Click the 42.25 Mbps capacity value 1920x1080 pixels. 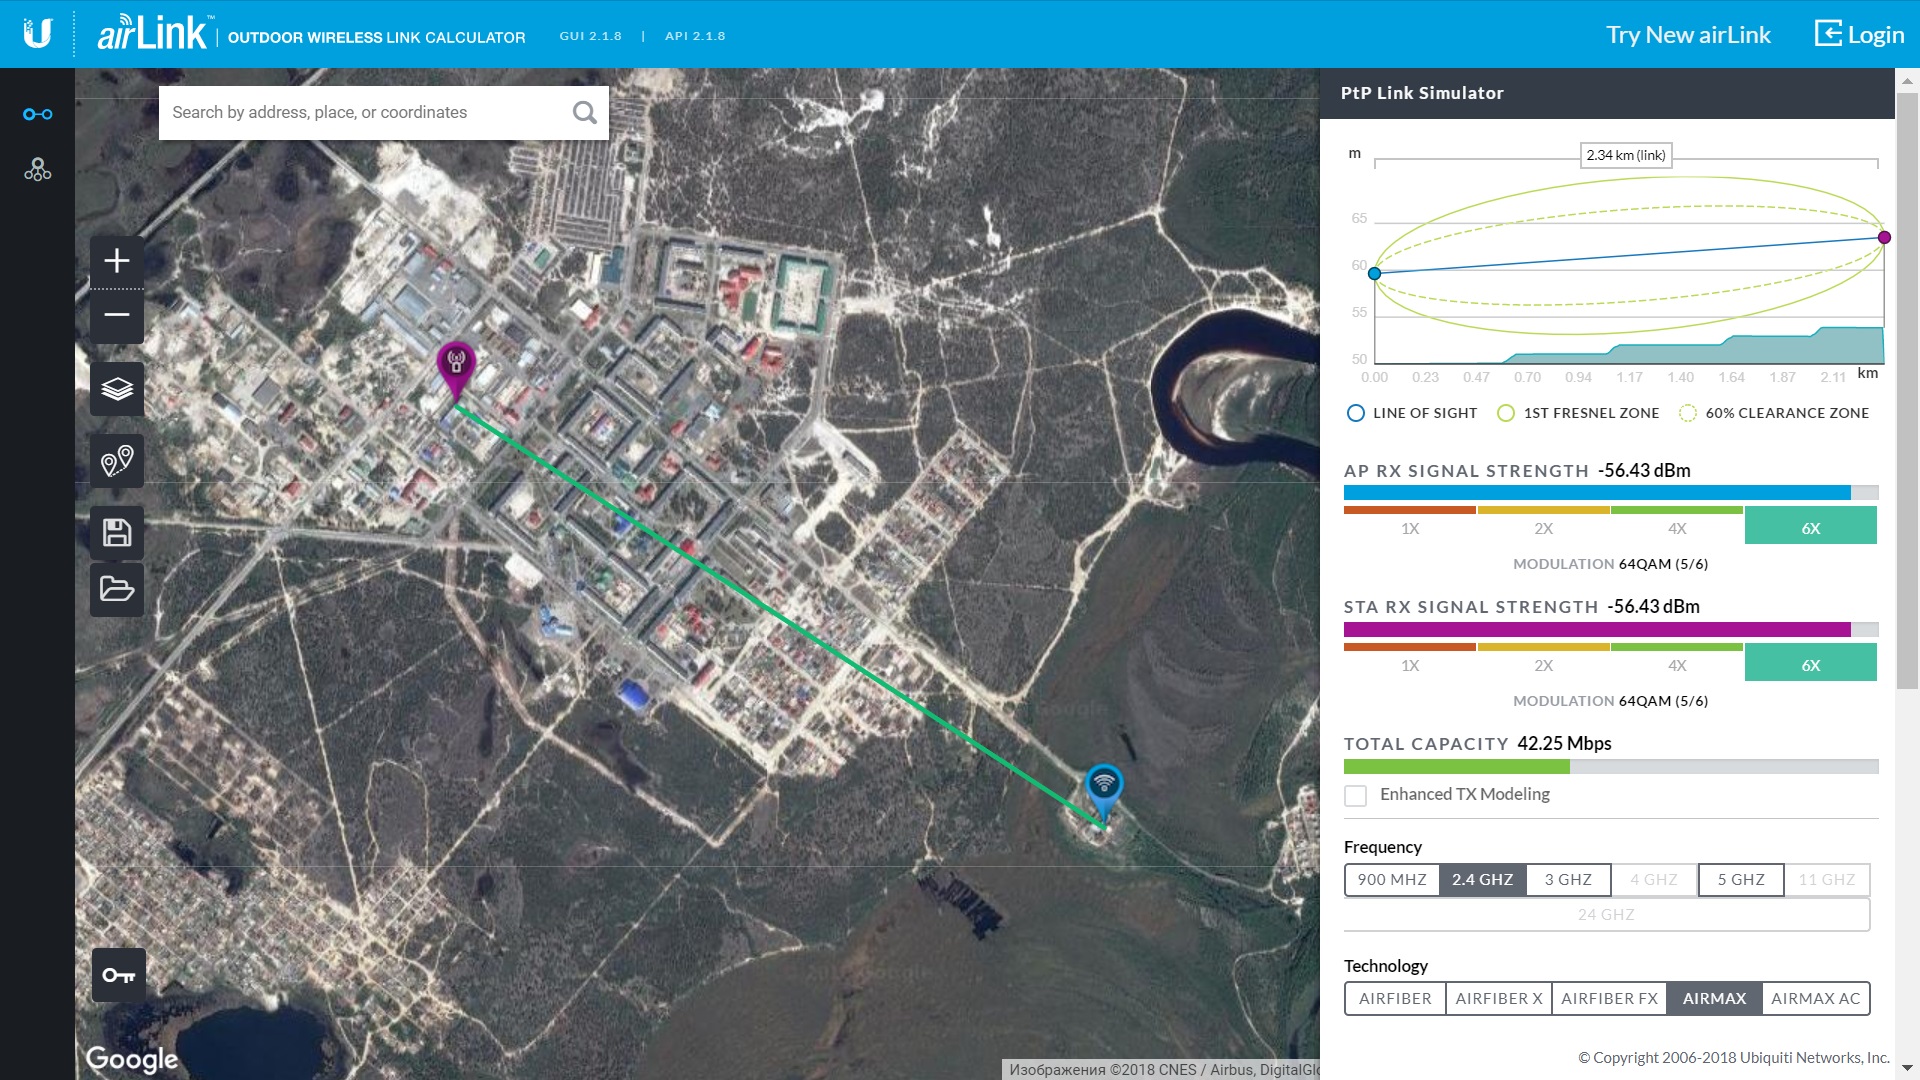(1564, 744)
